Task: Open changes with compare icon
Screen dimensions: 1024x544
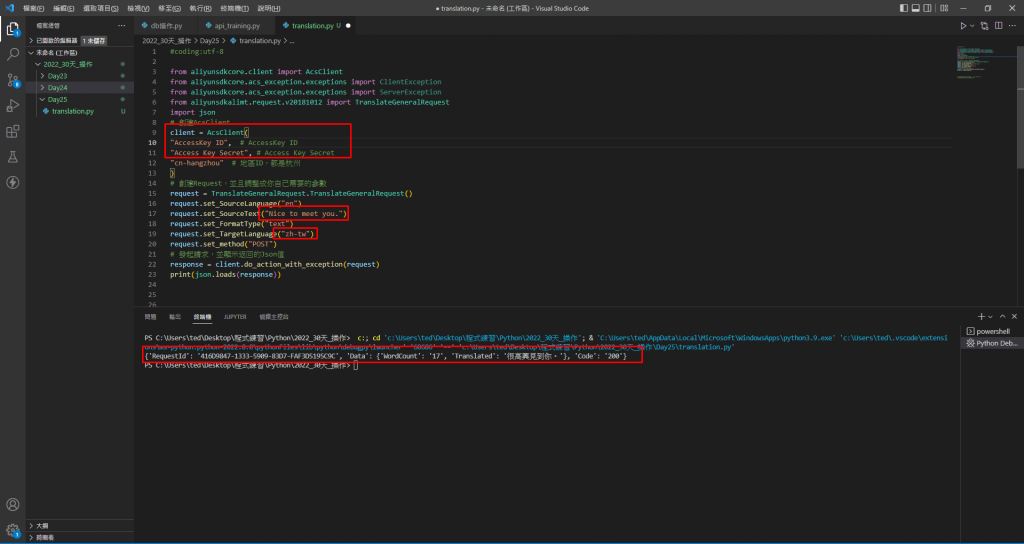Action: 984,25
